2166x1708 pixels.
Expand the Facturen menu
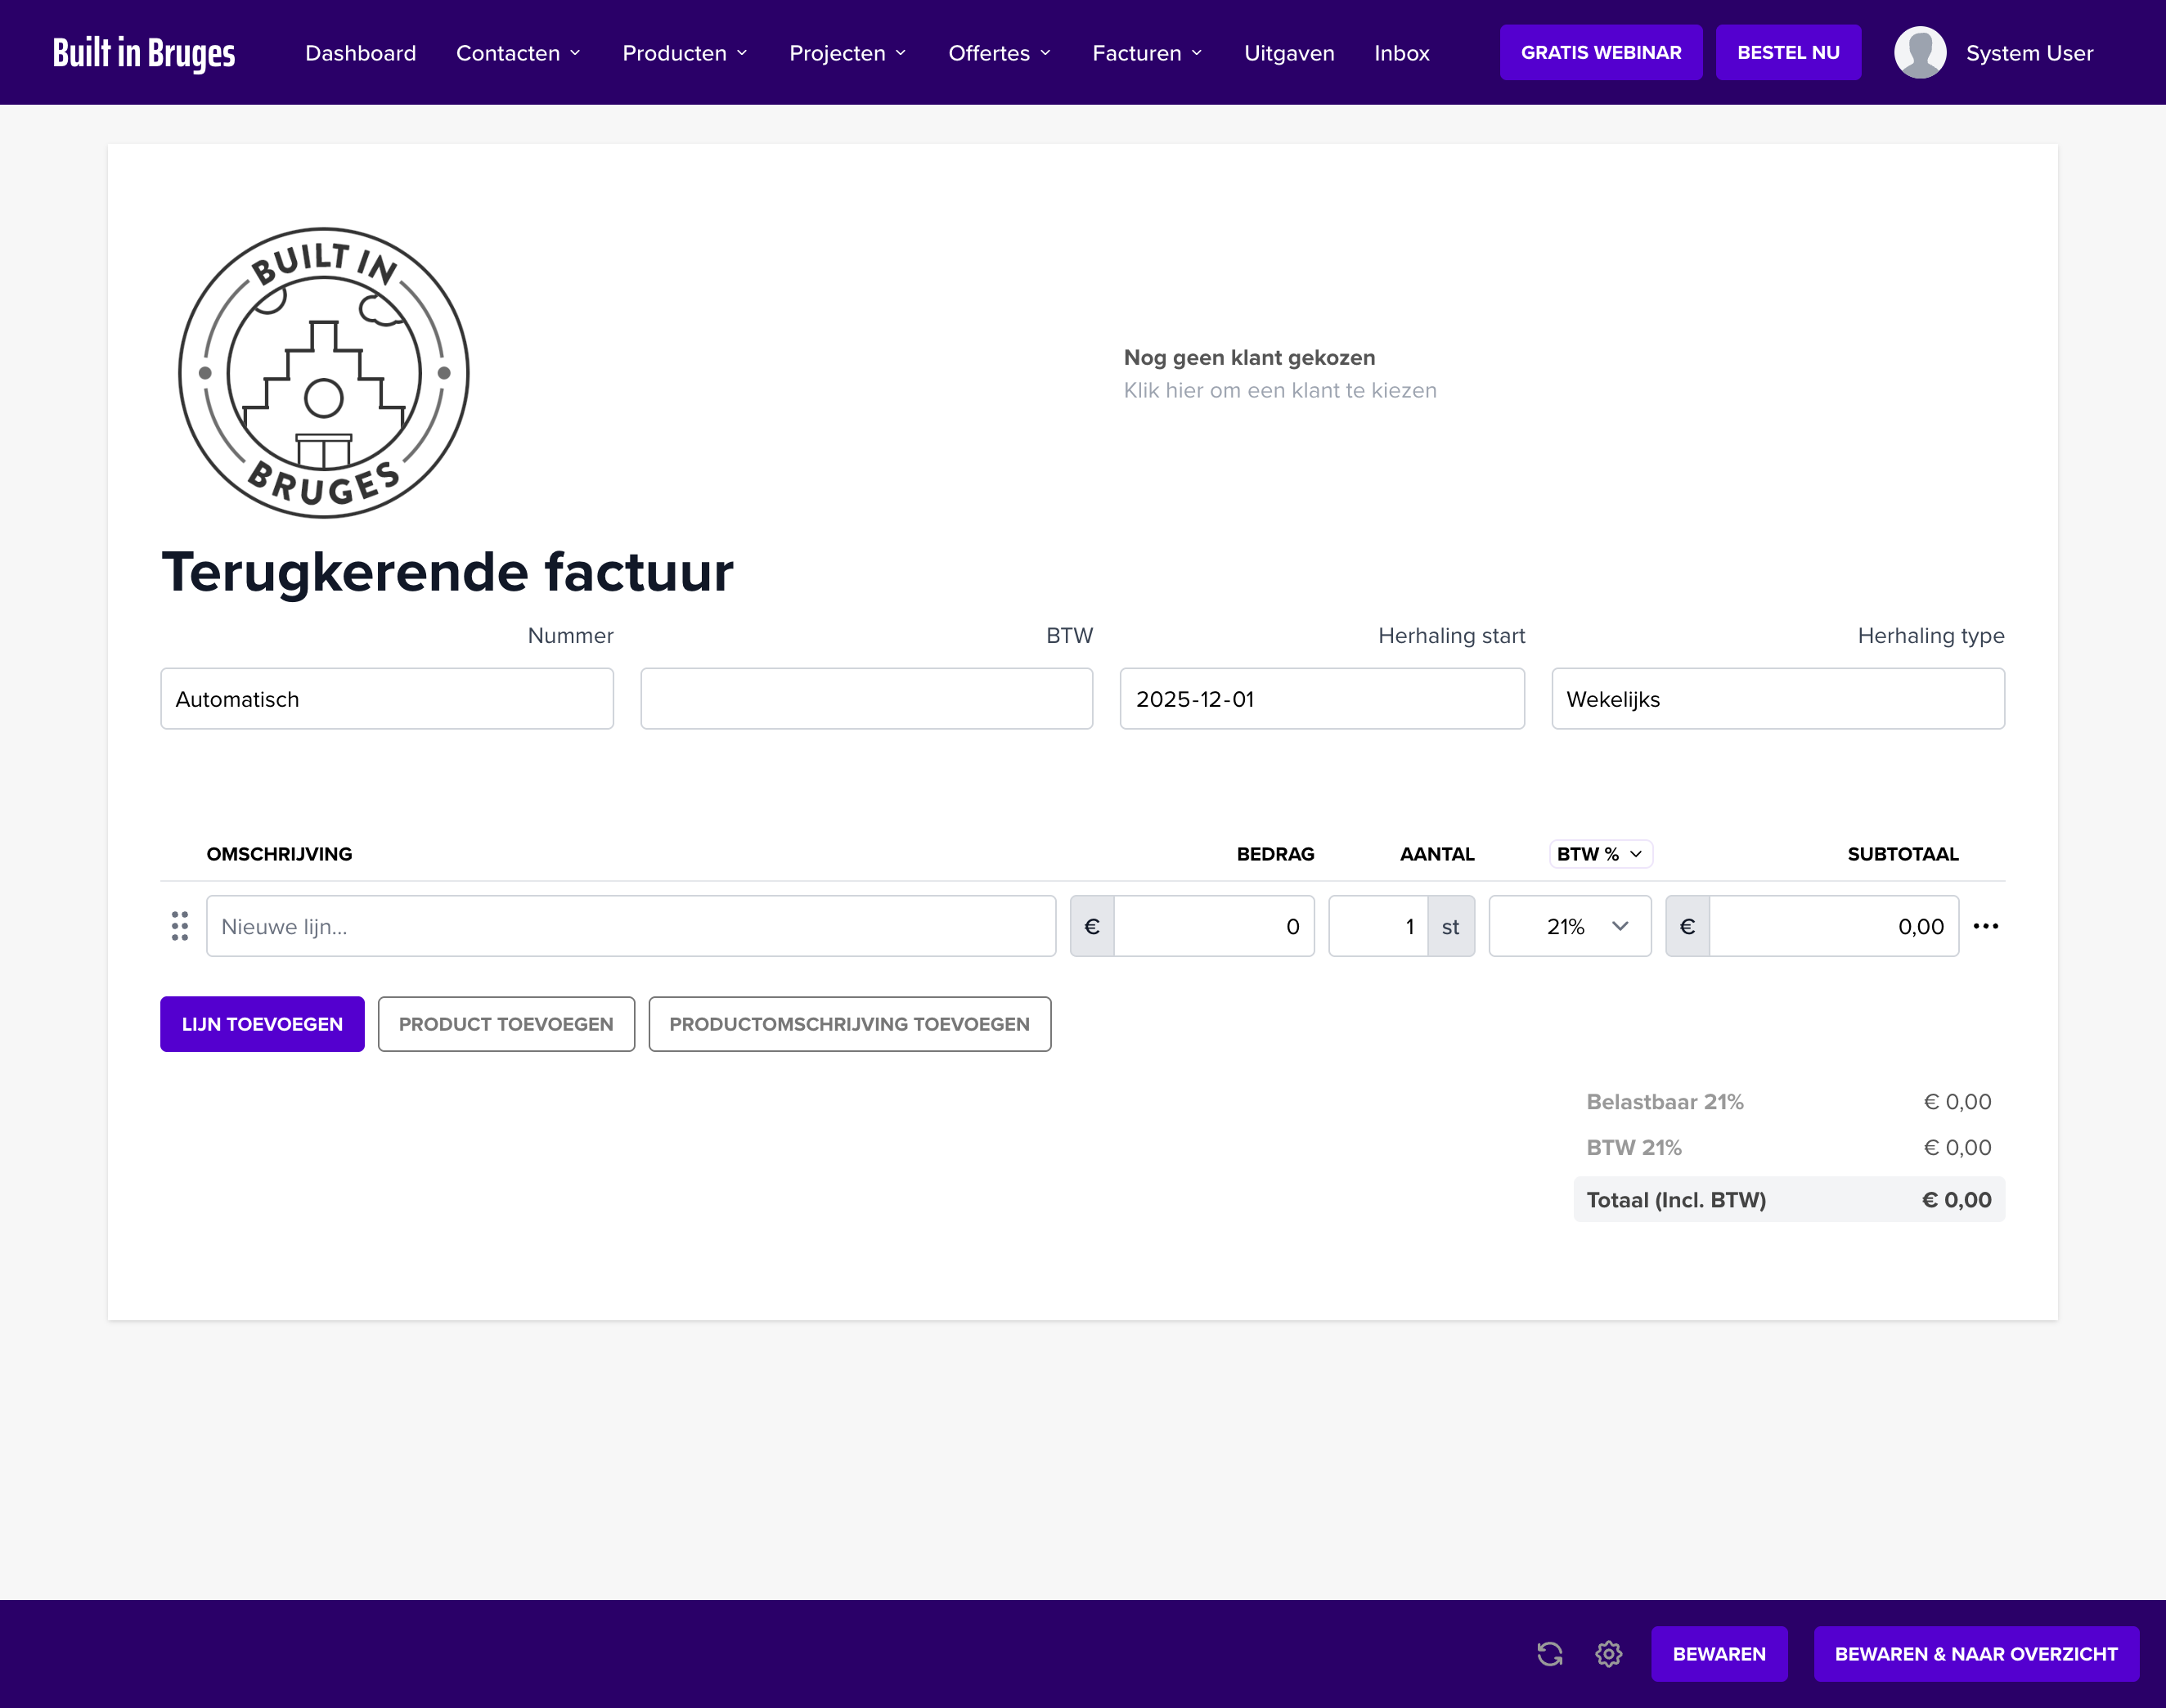[x=1146, y=52]
